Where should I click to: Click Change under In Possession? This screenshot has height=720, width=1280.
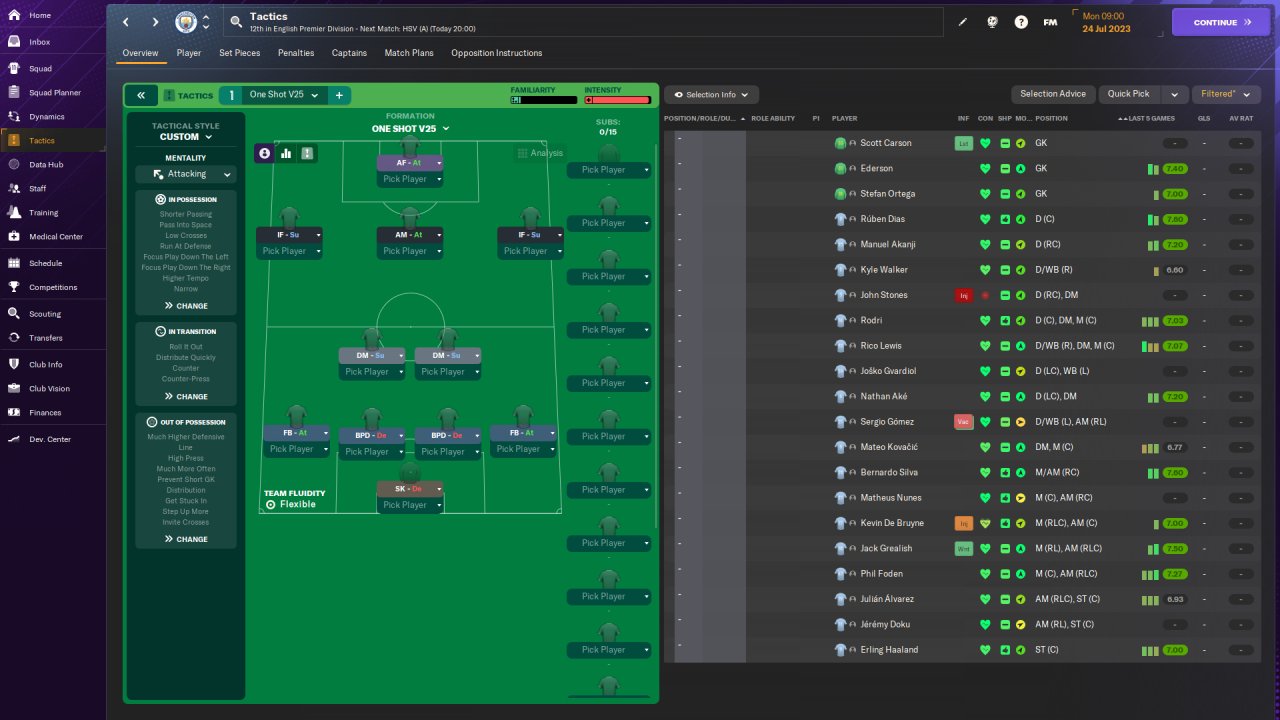point(186,306)
